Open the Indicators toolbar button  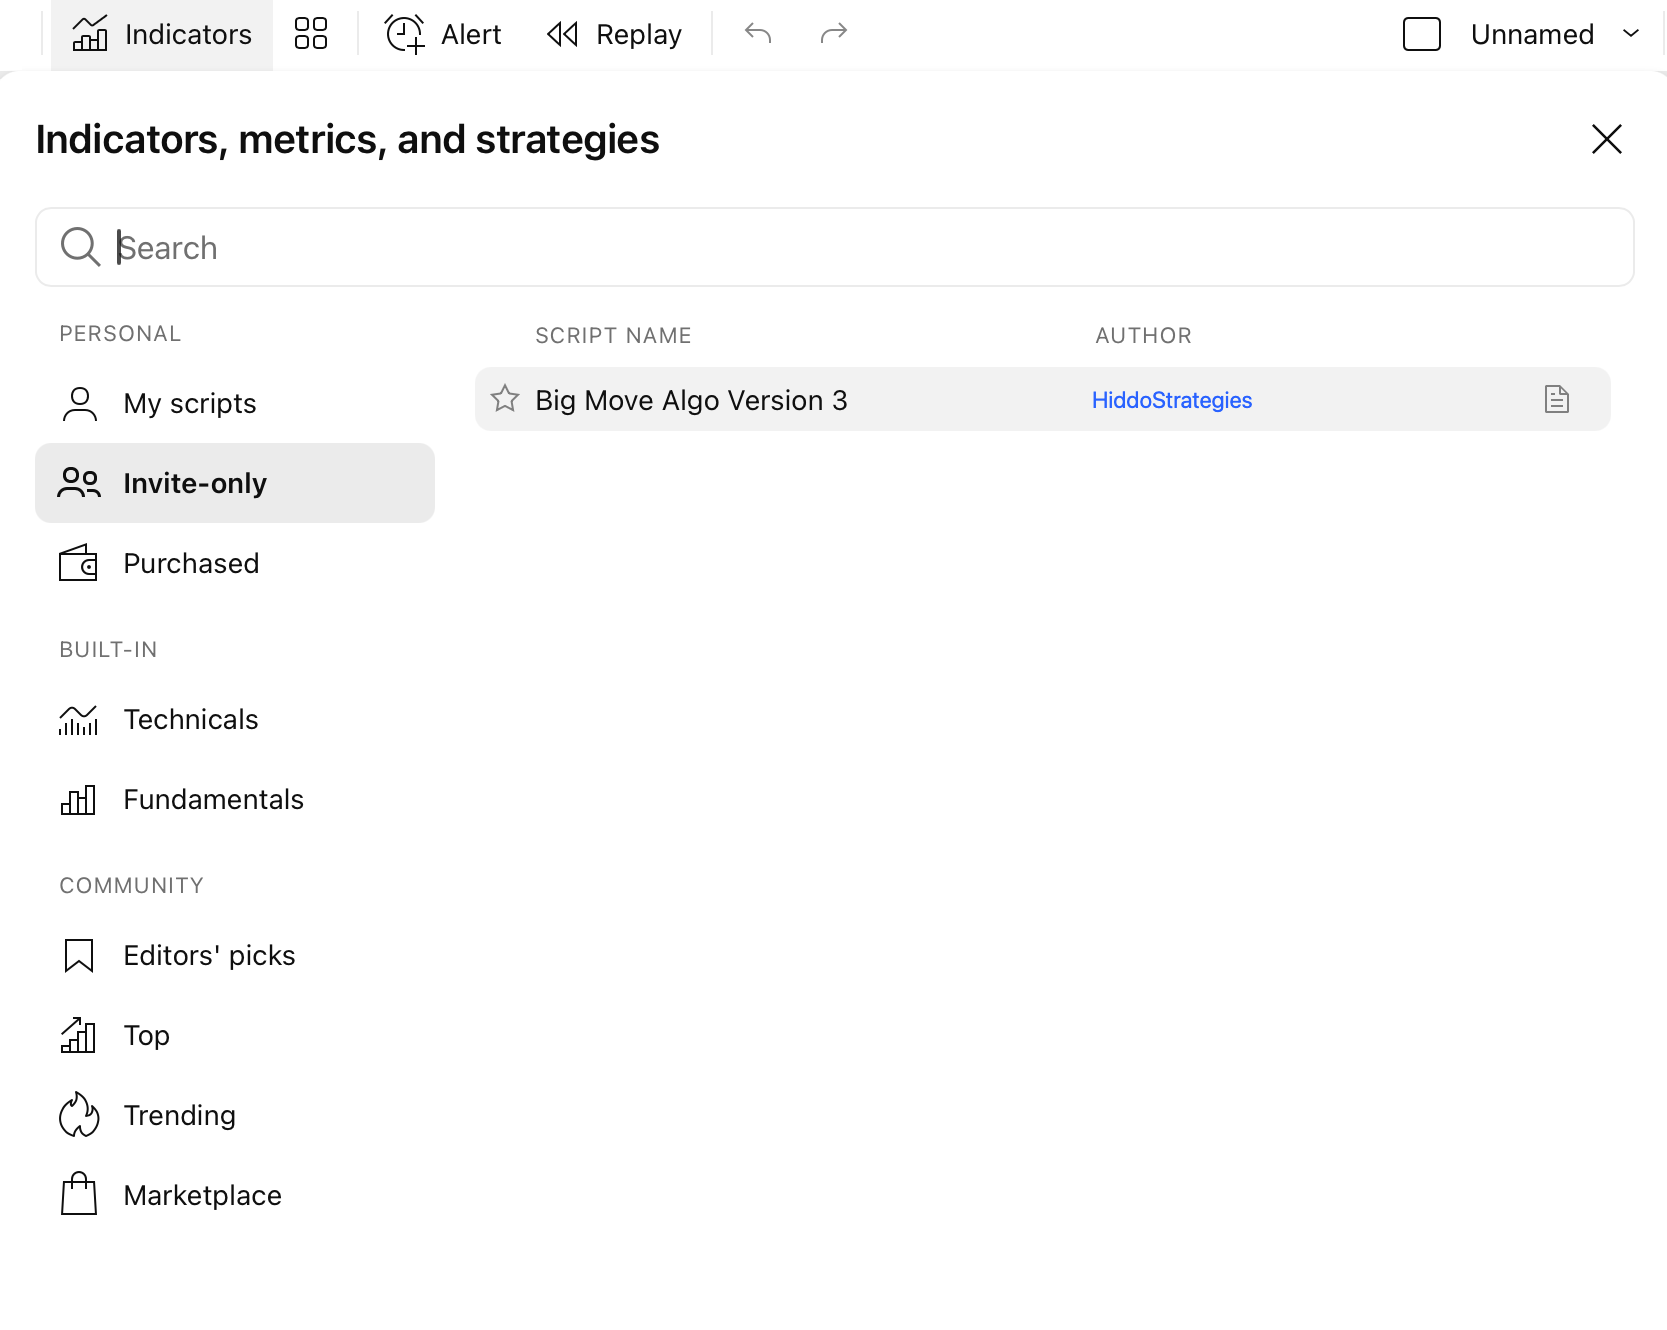pyautogui.click(x=162, y=34)
